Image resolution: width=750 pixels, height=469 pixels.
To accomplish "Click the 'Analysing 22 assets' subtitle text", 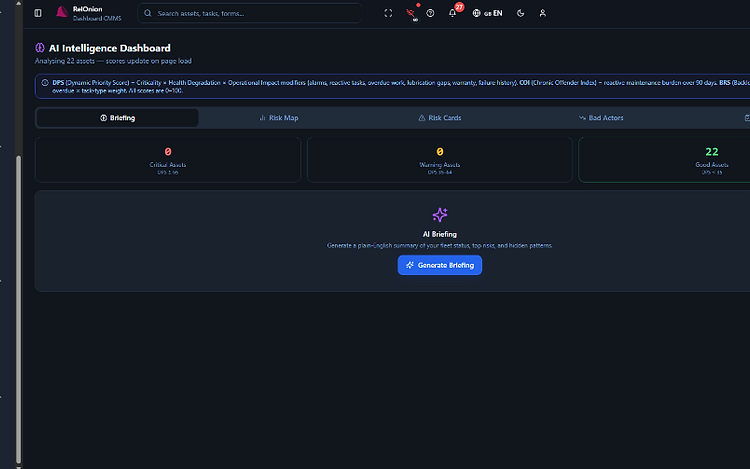I will (x=113, y=61).
